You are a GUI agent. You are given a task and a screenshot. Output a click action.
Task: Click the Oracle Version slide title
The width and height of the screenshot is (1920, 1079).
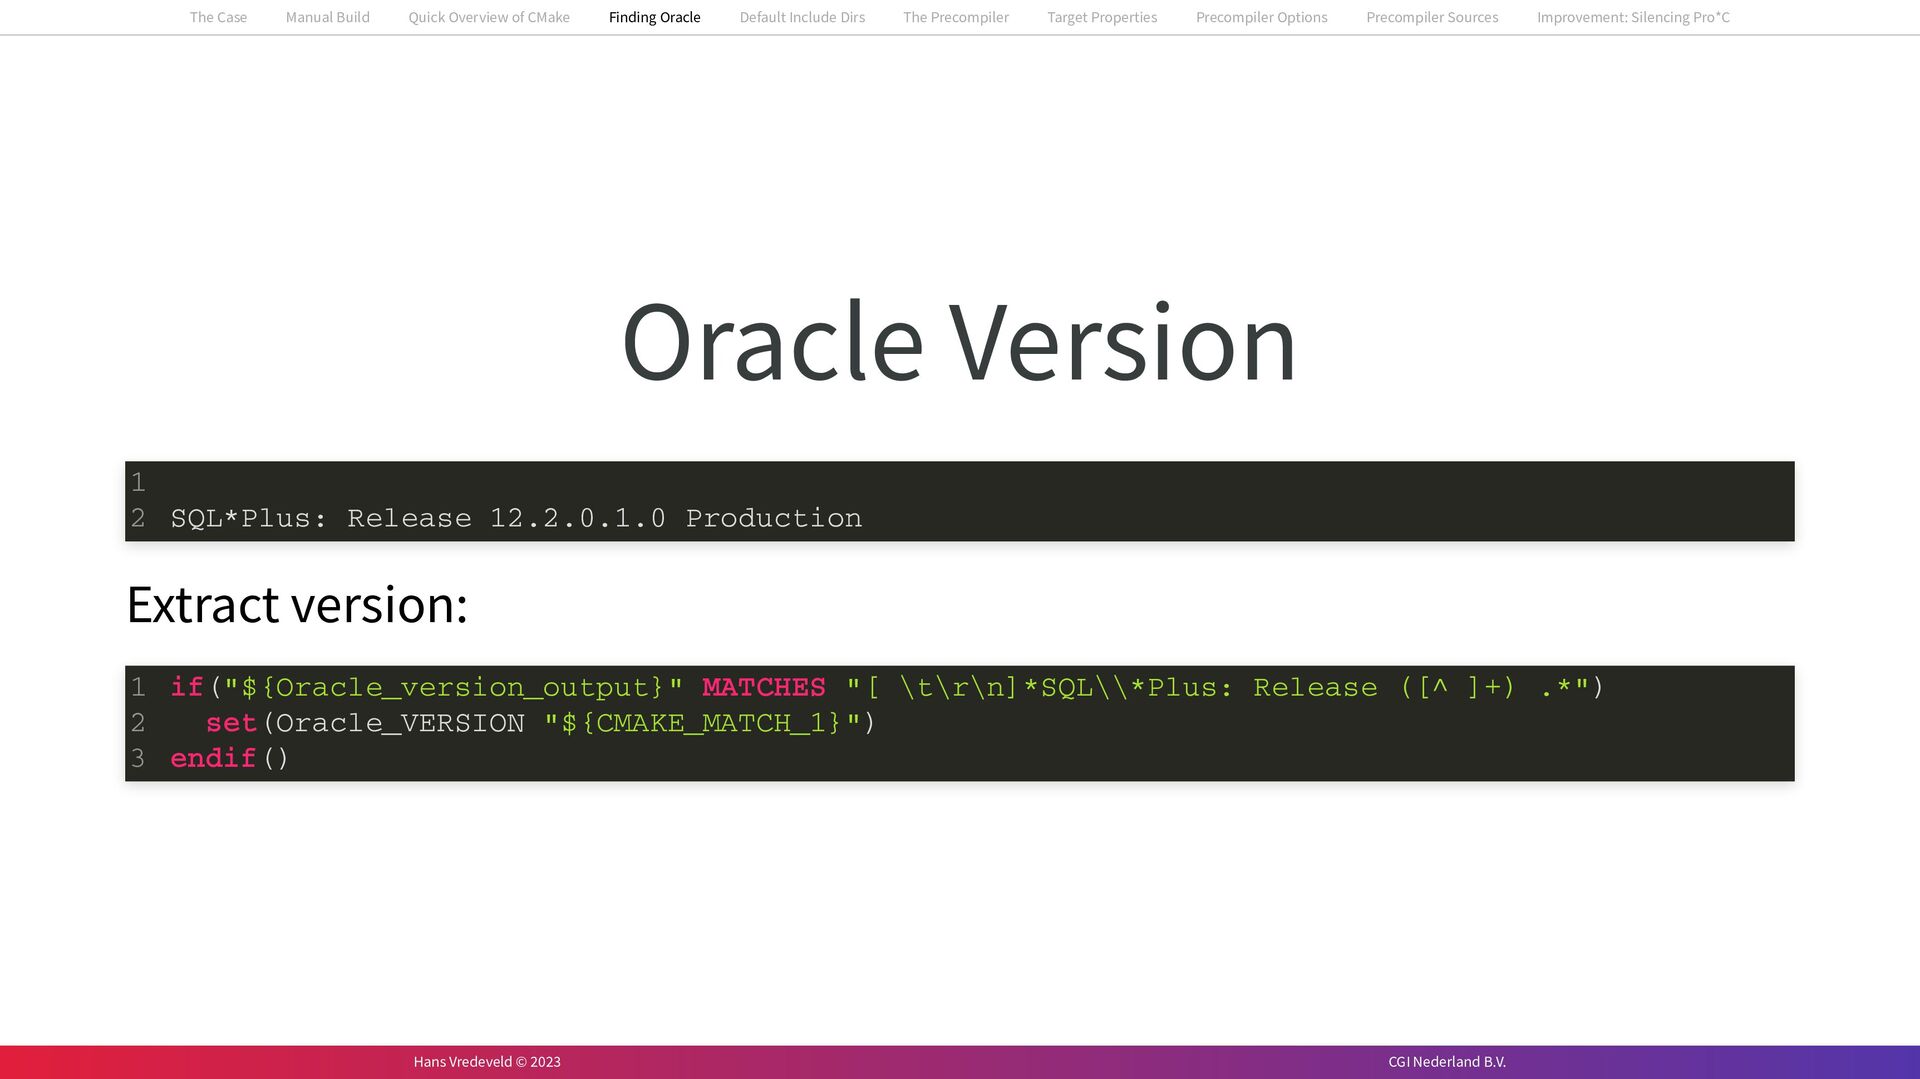[x=959, y=341]
